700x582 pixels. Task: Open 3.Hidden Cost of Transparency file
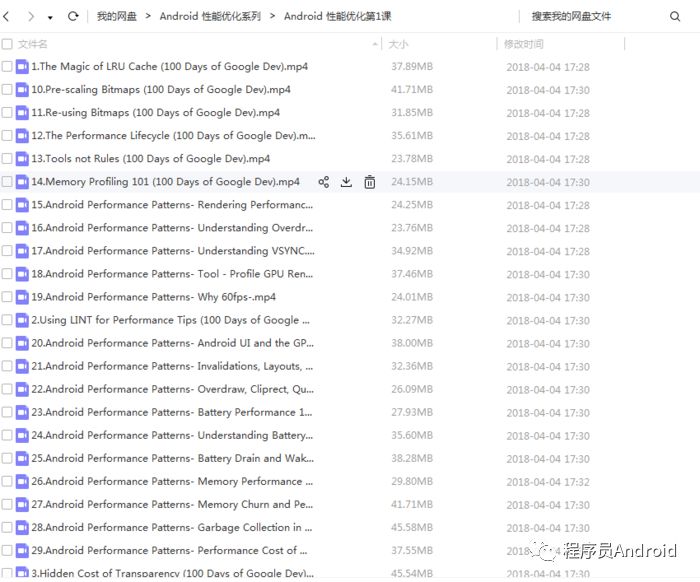172,573
